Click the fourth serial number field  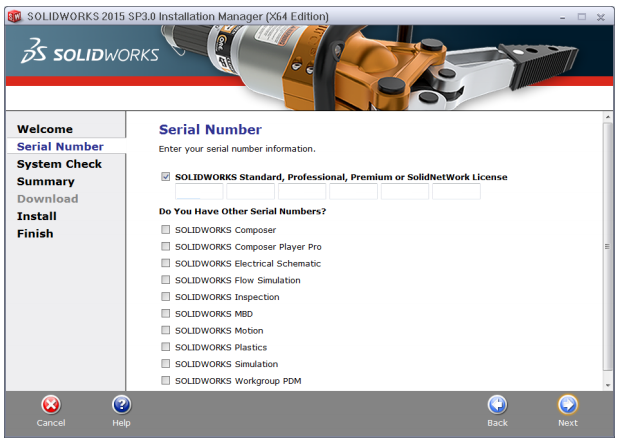[353, 192]
